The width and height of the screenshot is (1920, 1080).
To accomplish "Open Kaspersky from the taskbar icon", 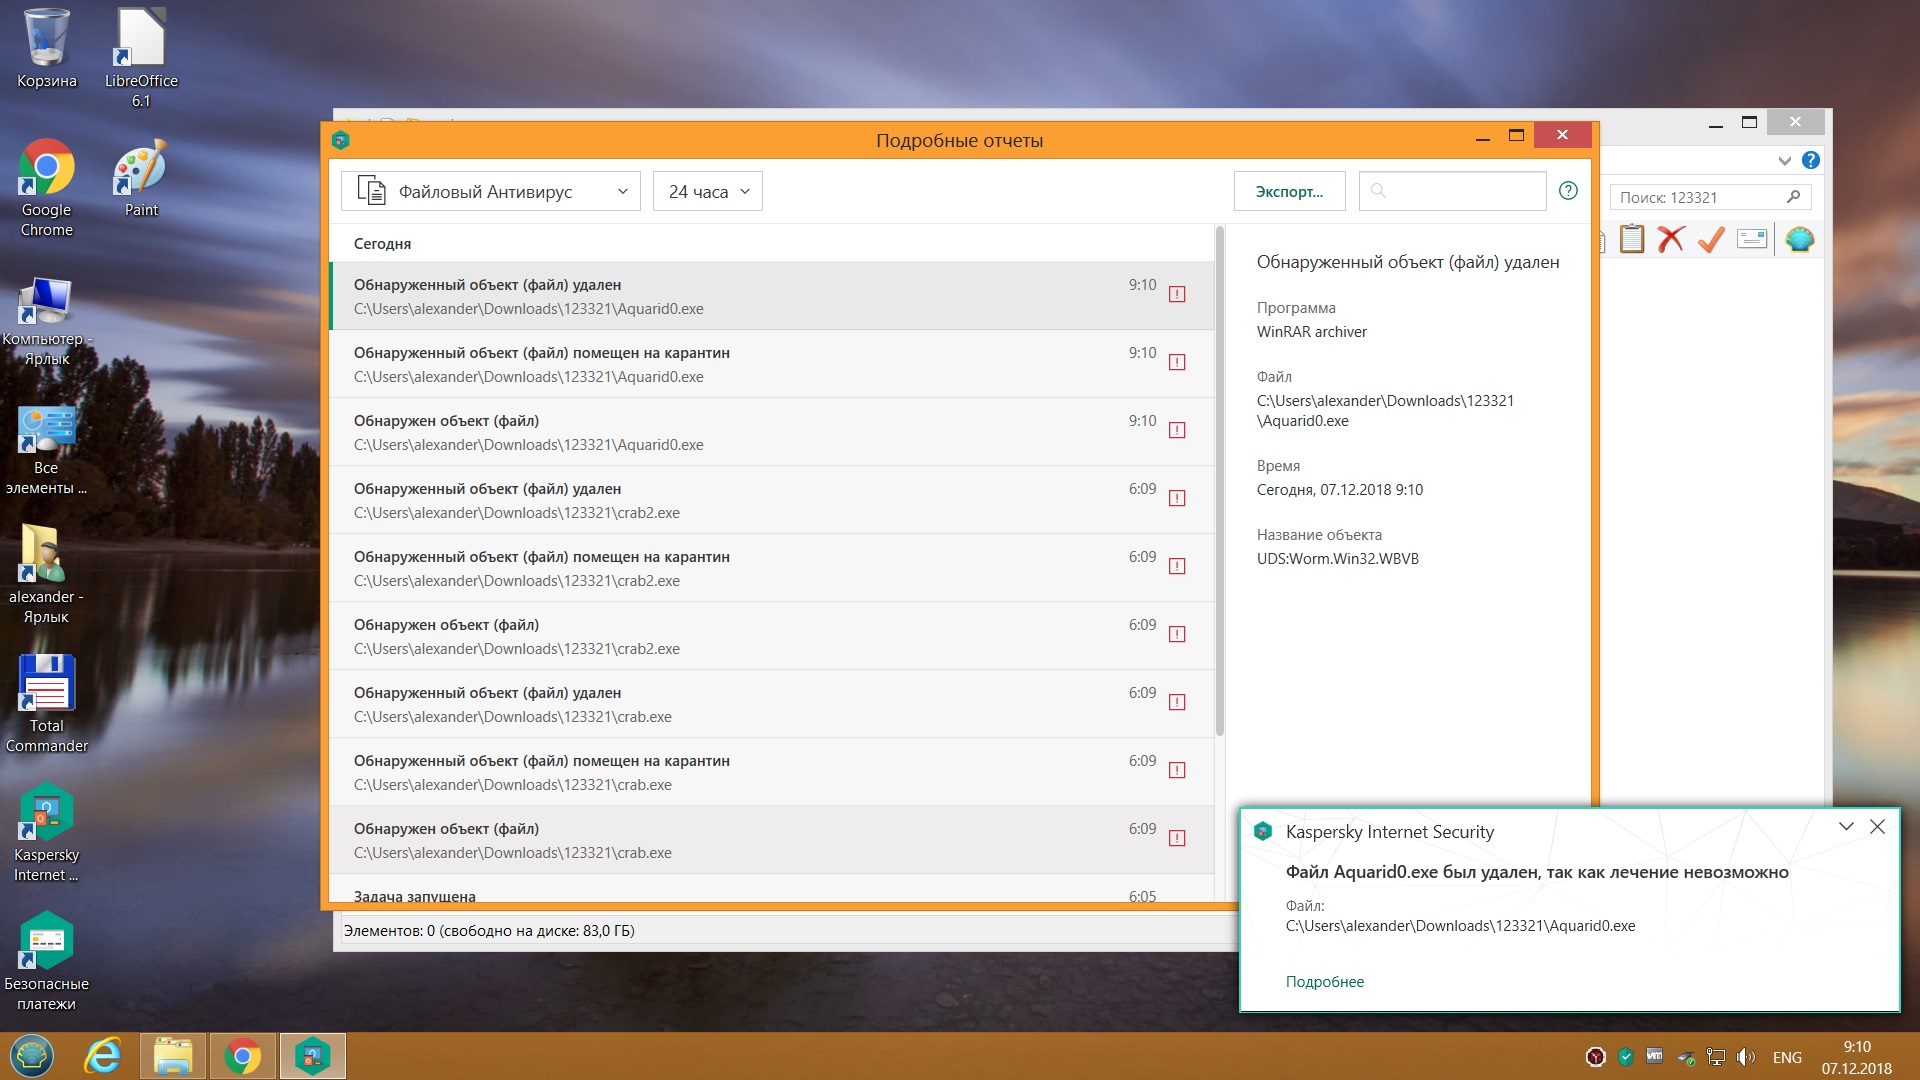I will coord(313,1056).
